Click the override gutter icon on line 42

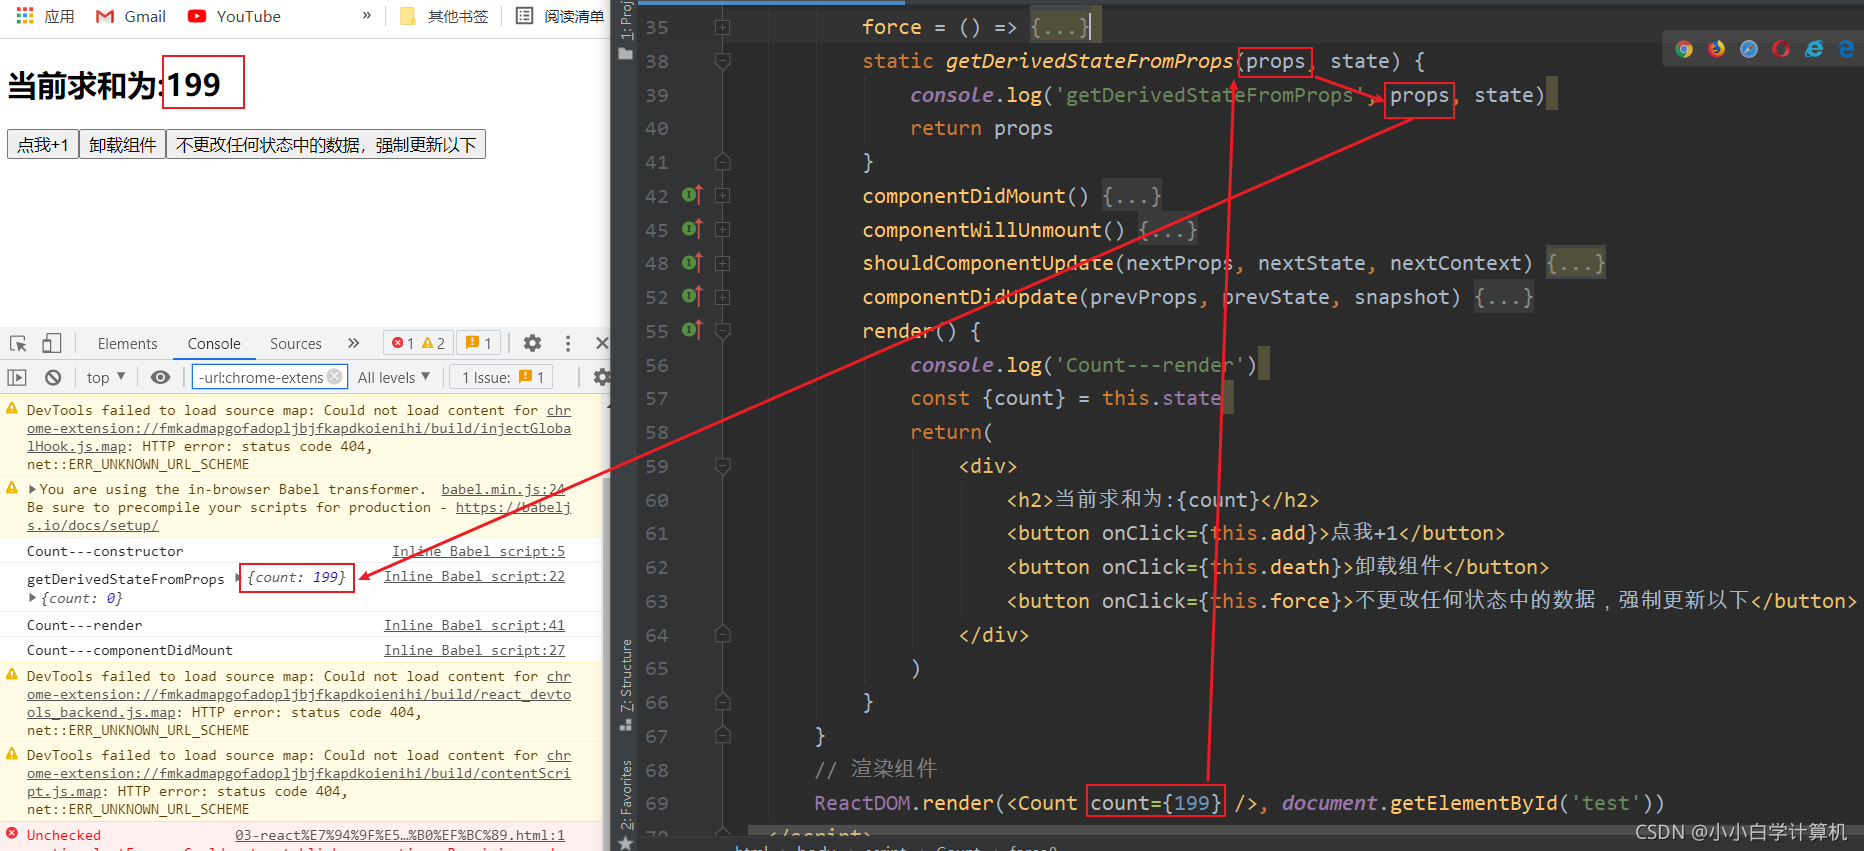pos(691,195)
